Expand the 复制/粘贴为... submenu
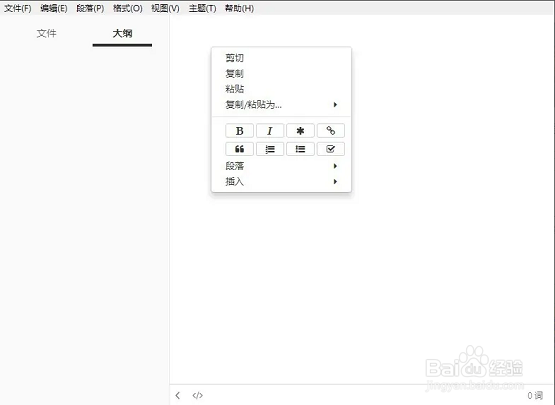Screen dimensions: 555x405 coord(281,104)
